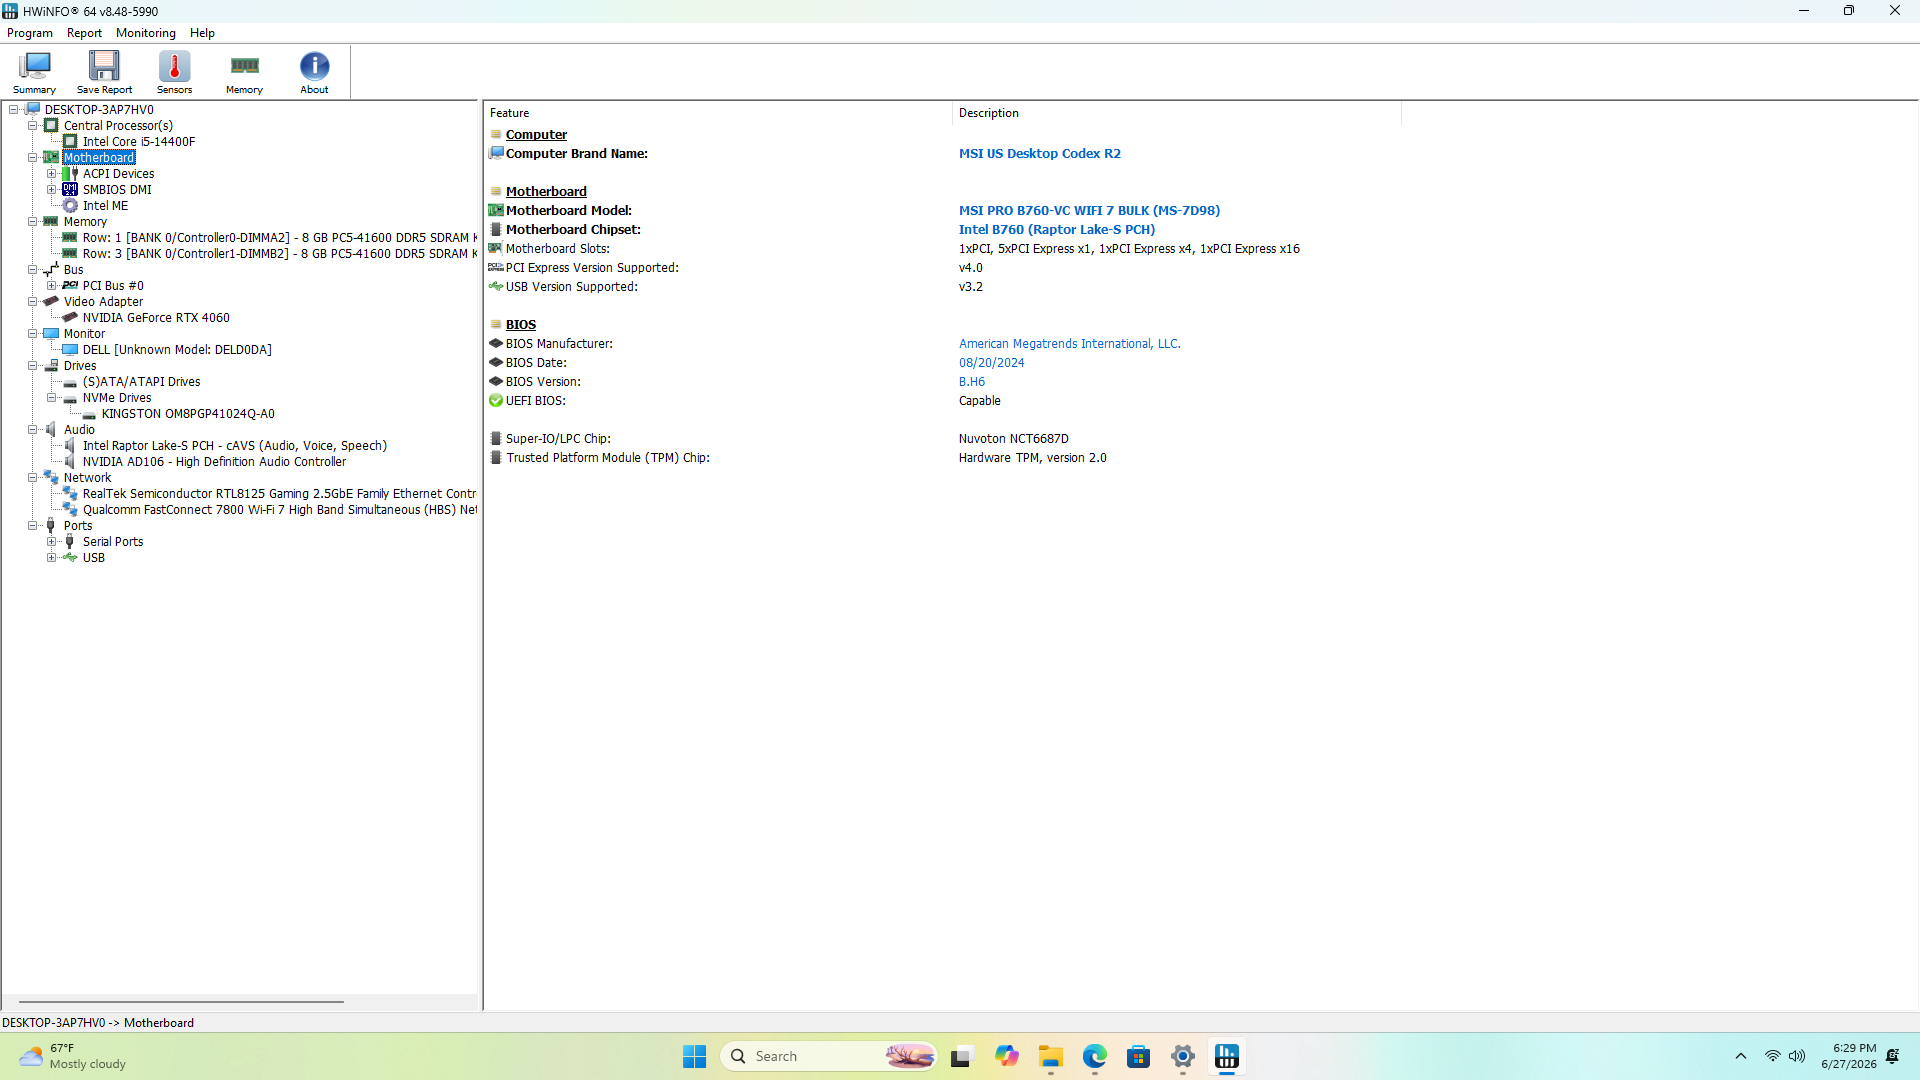Open the taskbar Settings gear icon
Viewport: 1920px width, 1080px height.
click(x=1182, y=1056)
